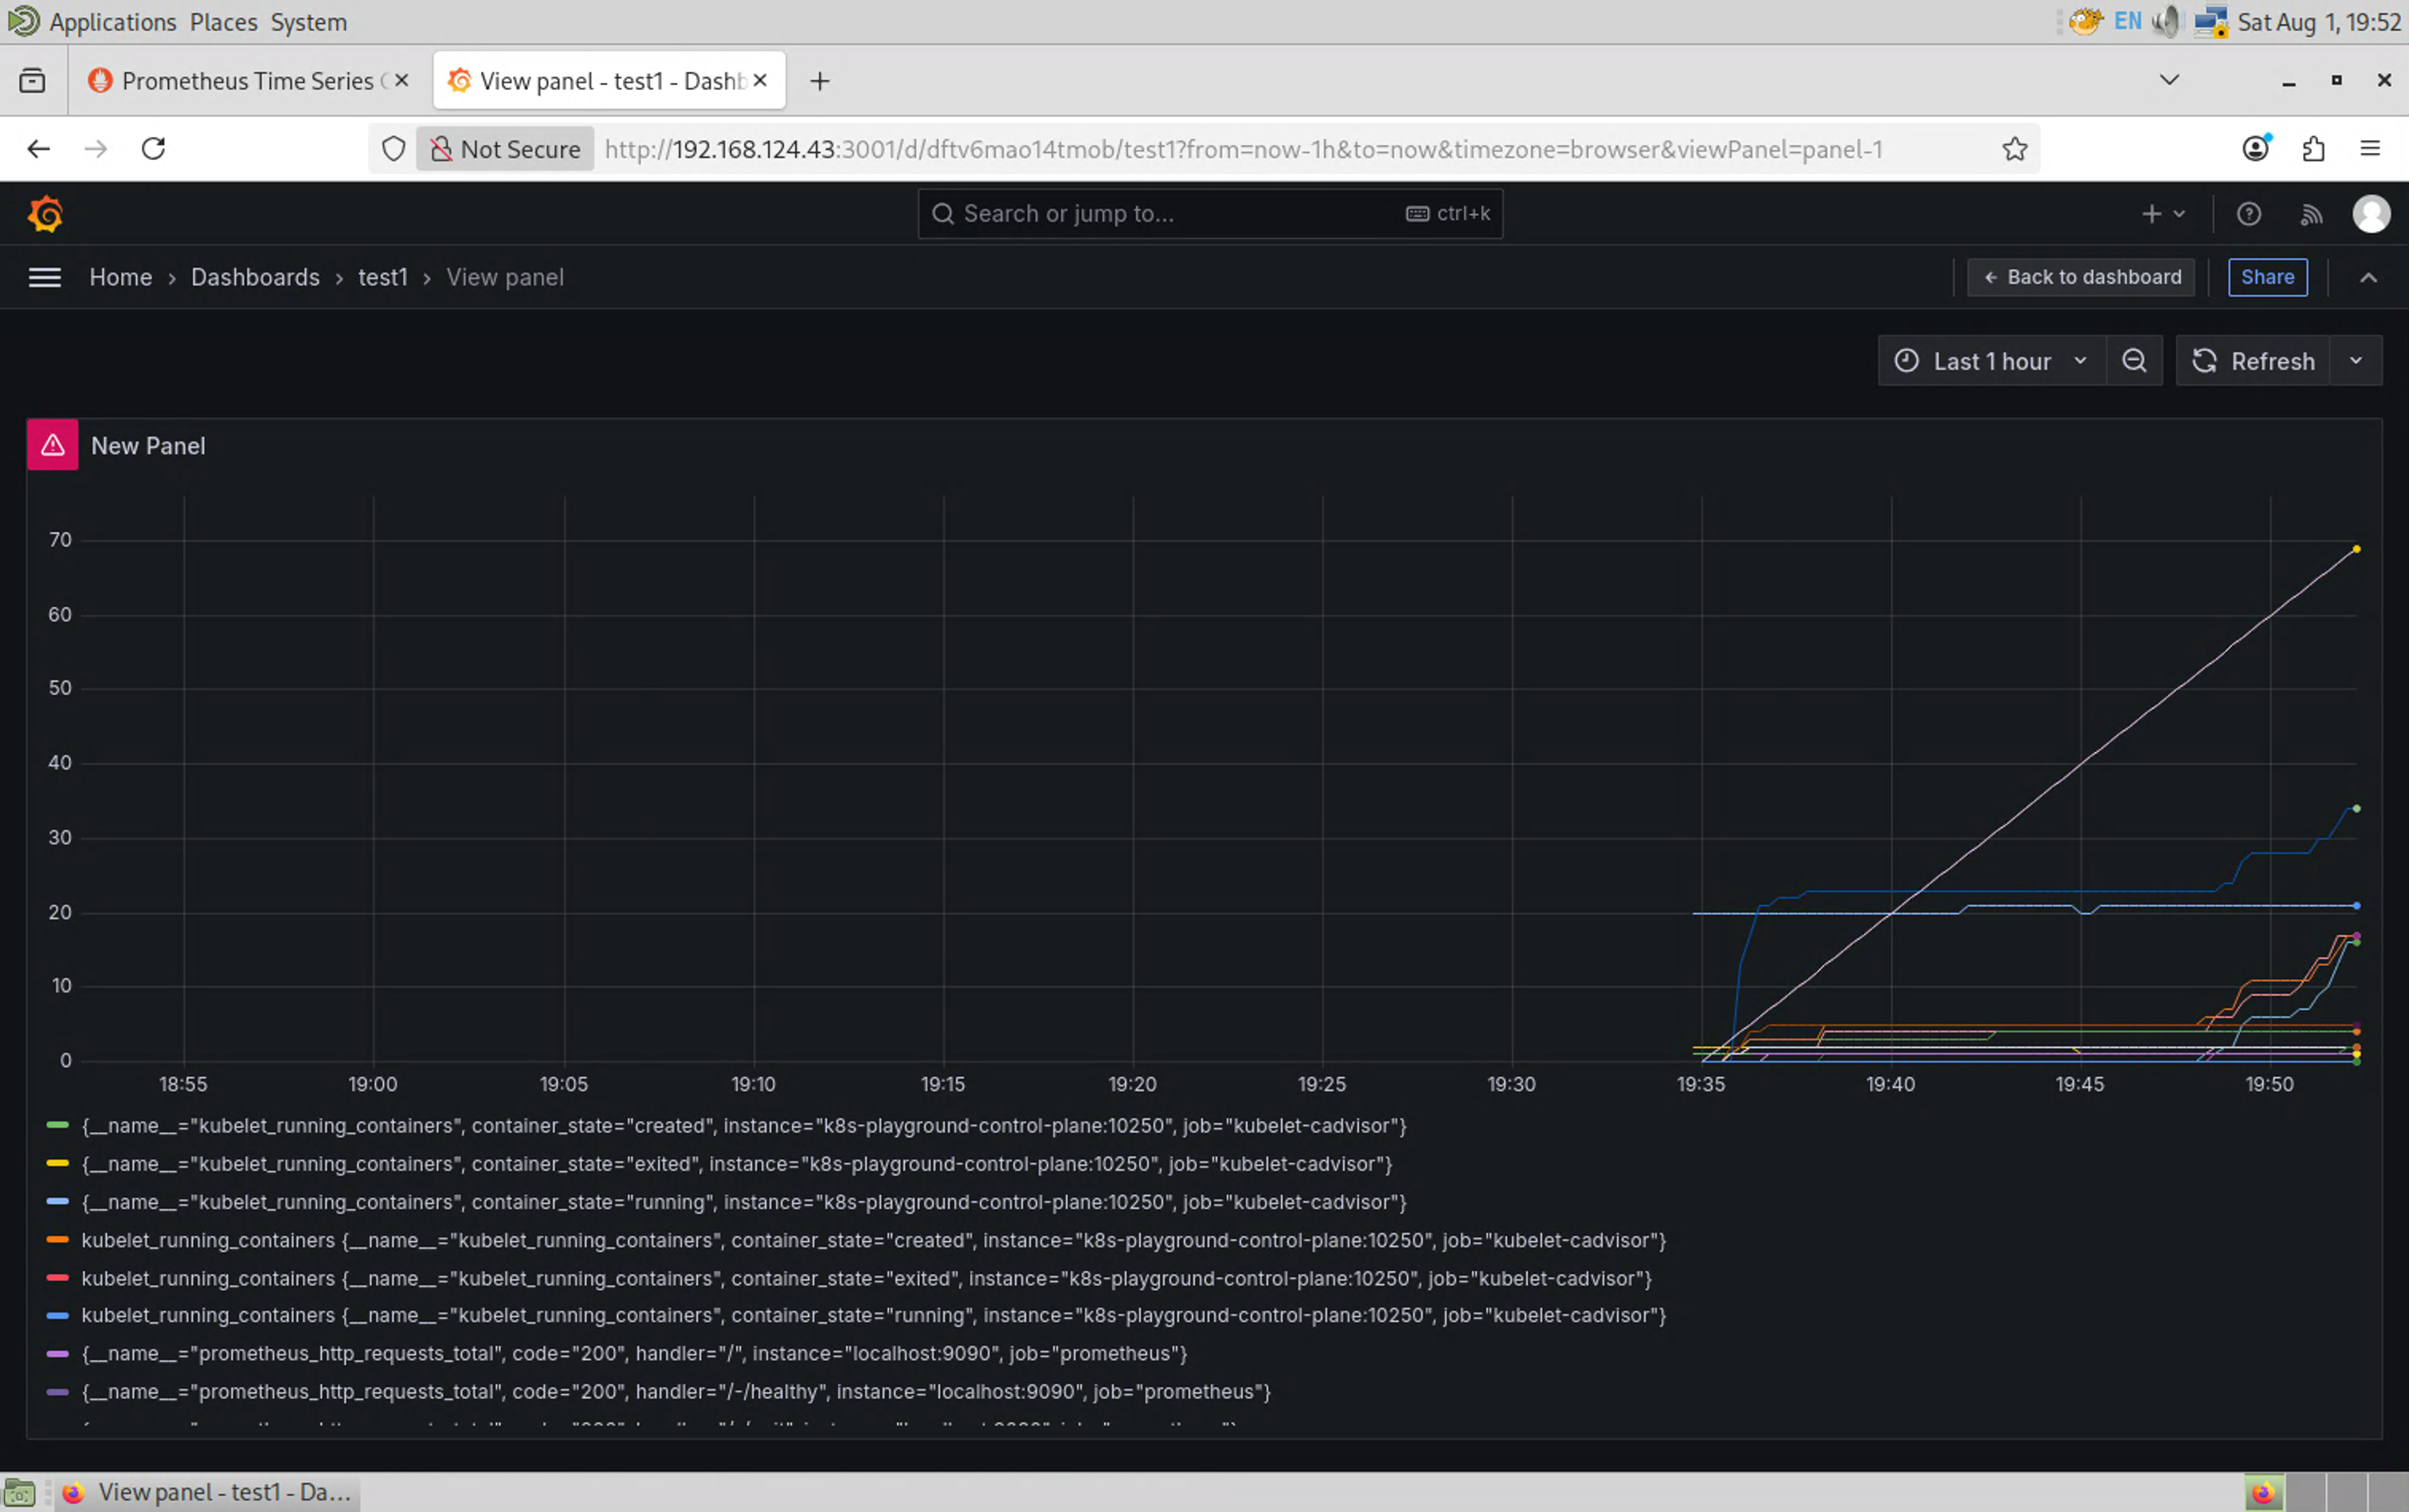Click the Not Secure site info badge
The height and width of the screenshot is (1512, 2409).
point(505,149)
